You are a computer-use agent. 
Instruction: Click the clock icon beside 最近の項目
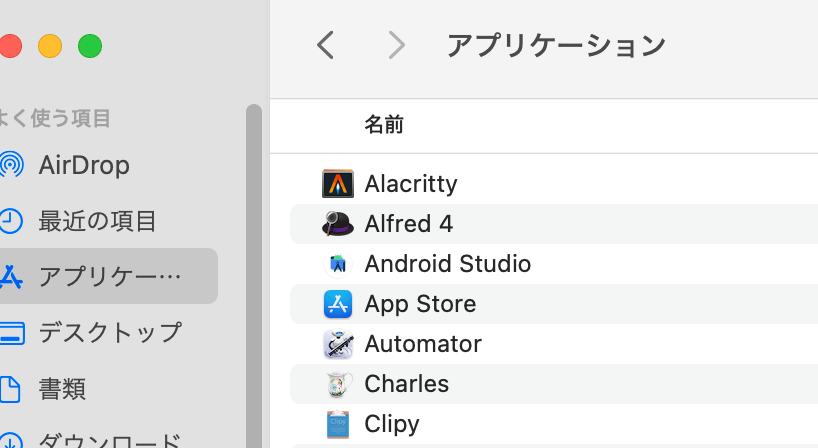pos(10,221)
